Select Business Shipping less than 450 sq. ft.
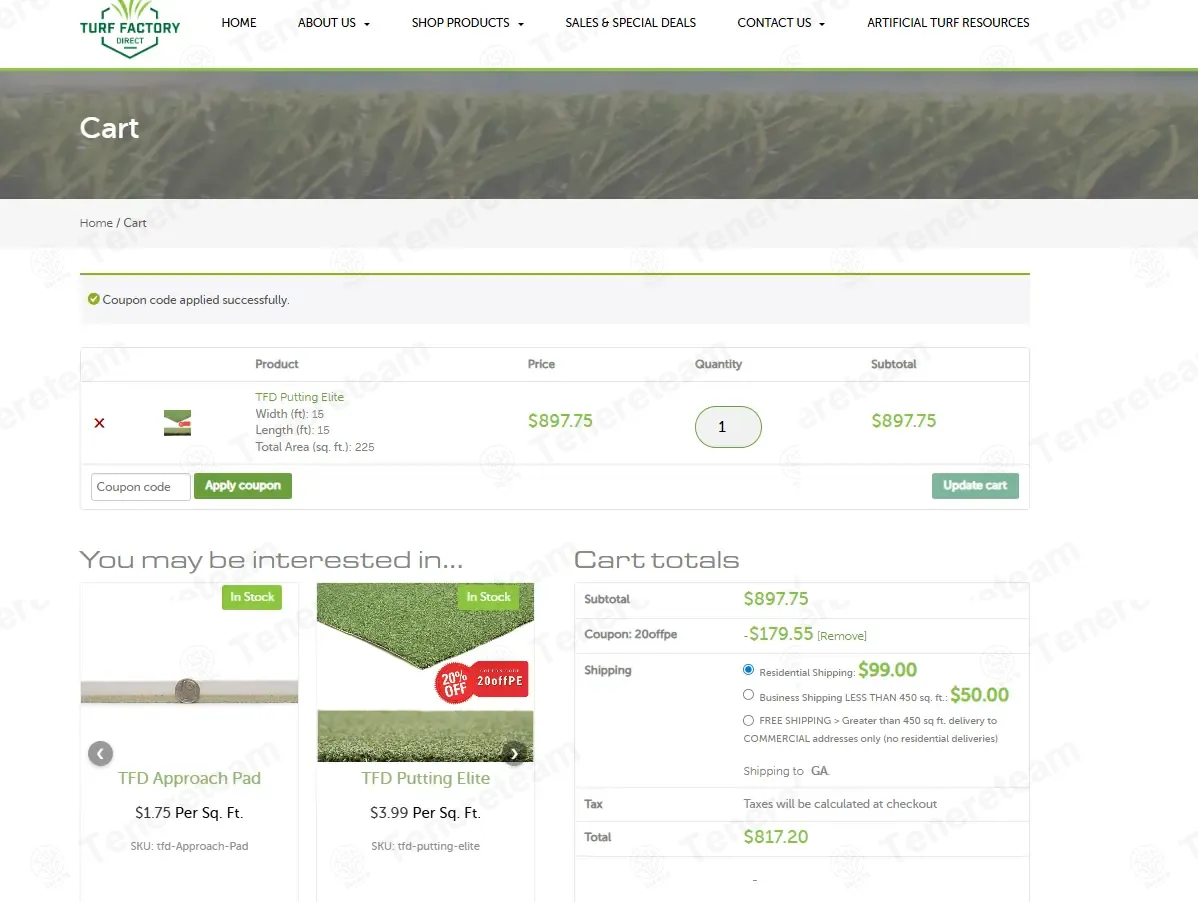This screenshot has width=1198, height=902. (748, 695)
